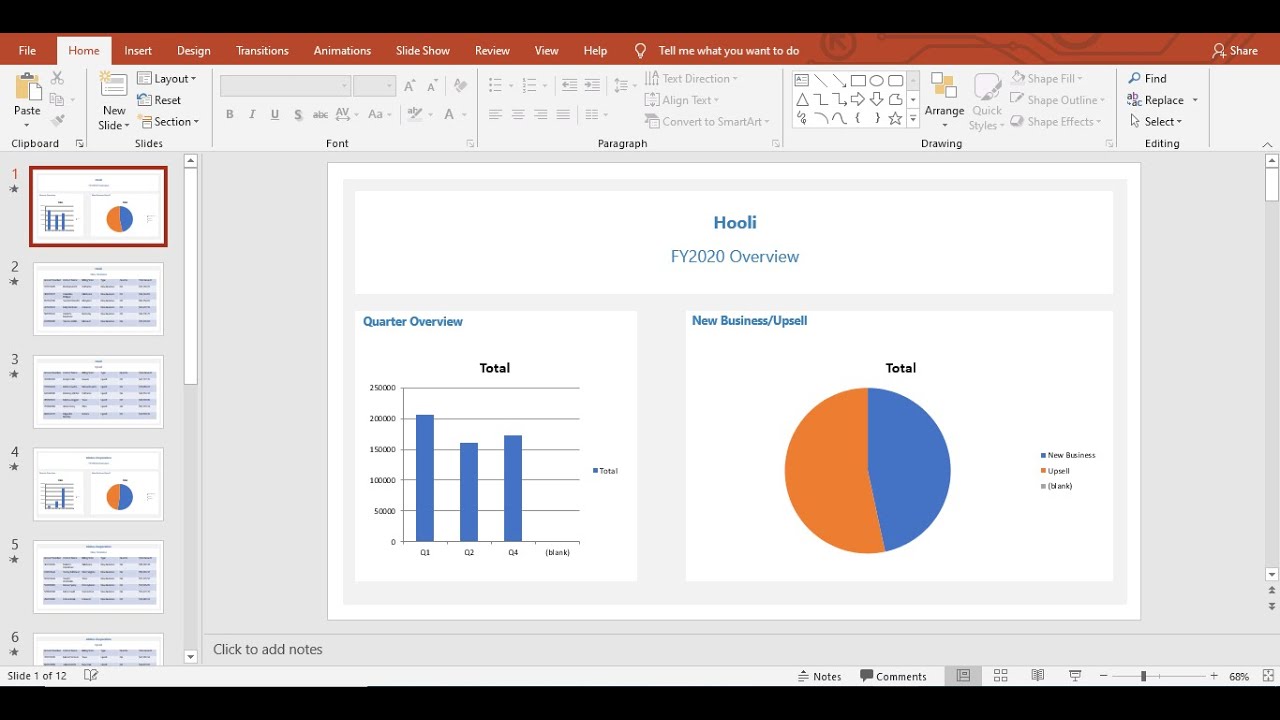Image resolution: width=1280 pixels, height=720 pixels.
Task: Click the Reset slide button
Action: 159,100
